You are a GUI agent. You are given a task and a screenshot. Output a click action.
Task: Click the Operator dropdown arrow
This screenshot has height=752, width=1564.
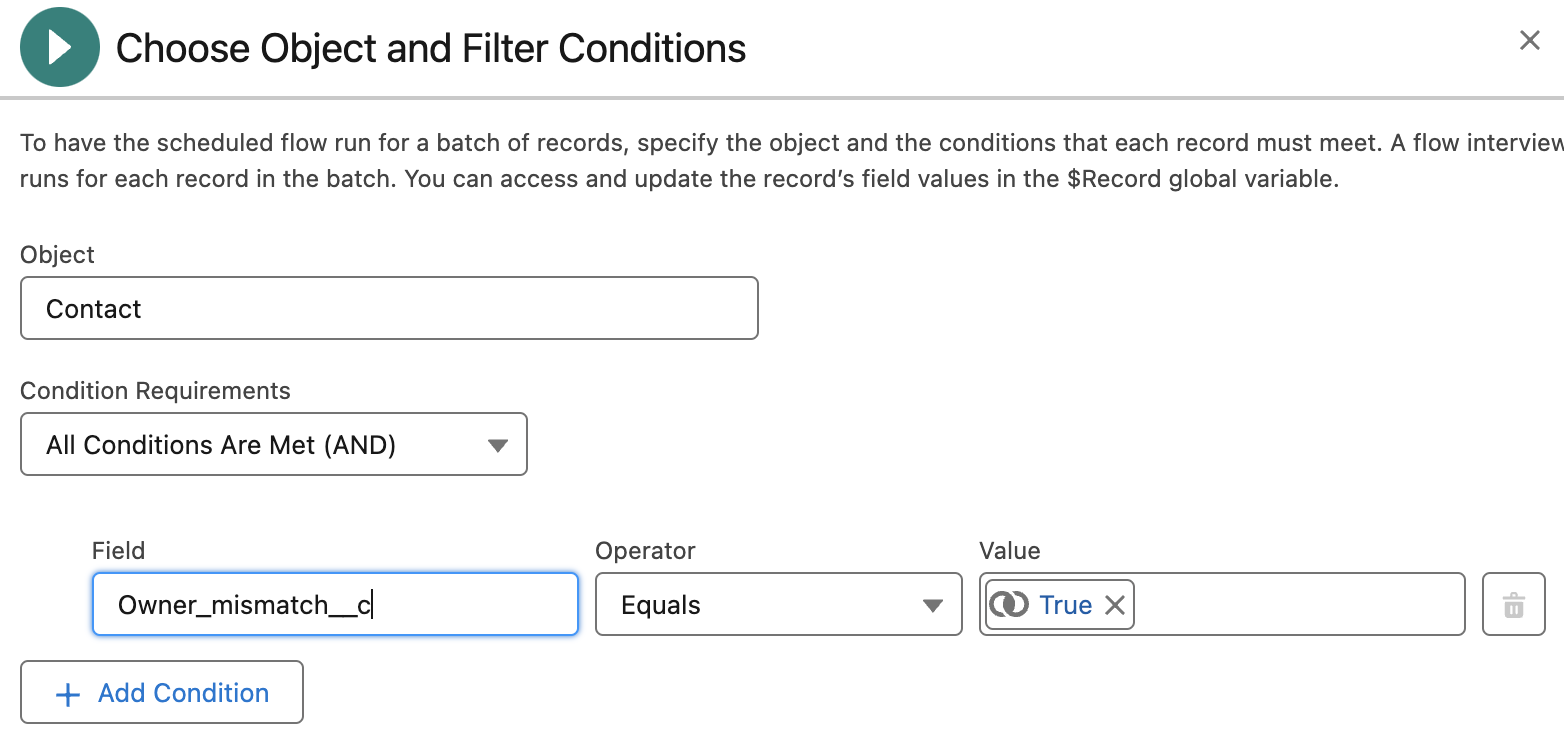tap(933, 605)
